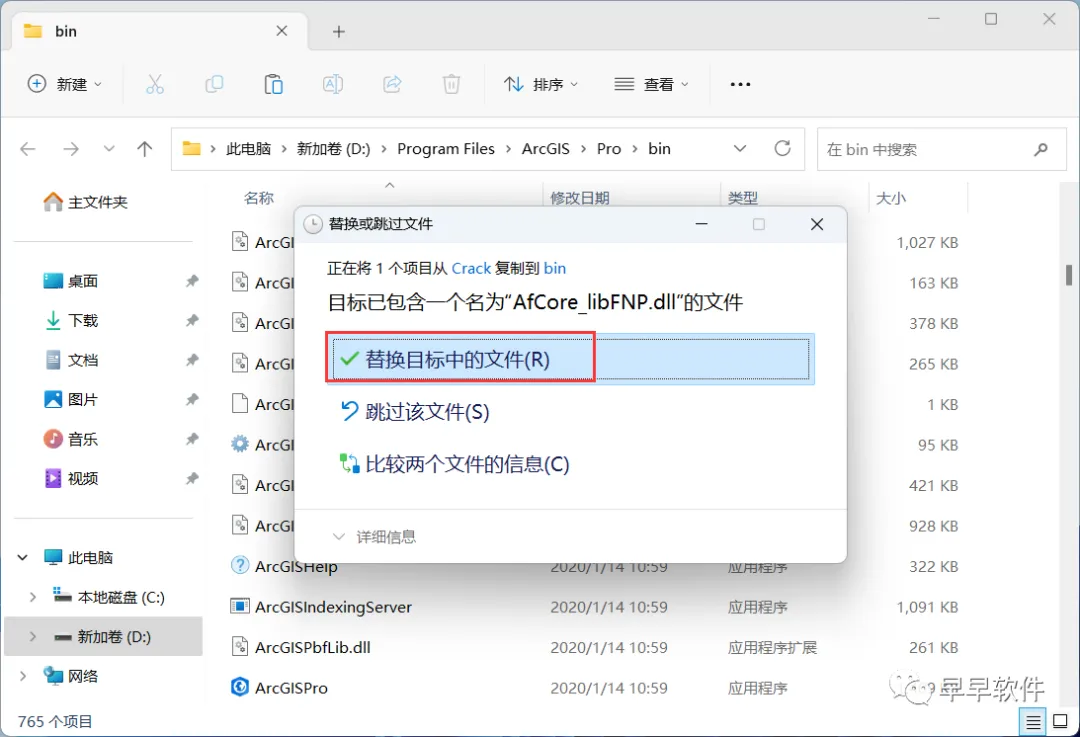Click the ArcGISIndexingServer file icon
Image resolution: width=1080 pixels, height=737 pixels.
pyautogui.click(x=240, y=606)
